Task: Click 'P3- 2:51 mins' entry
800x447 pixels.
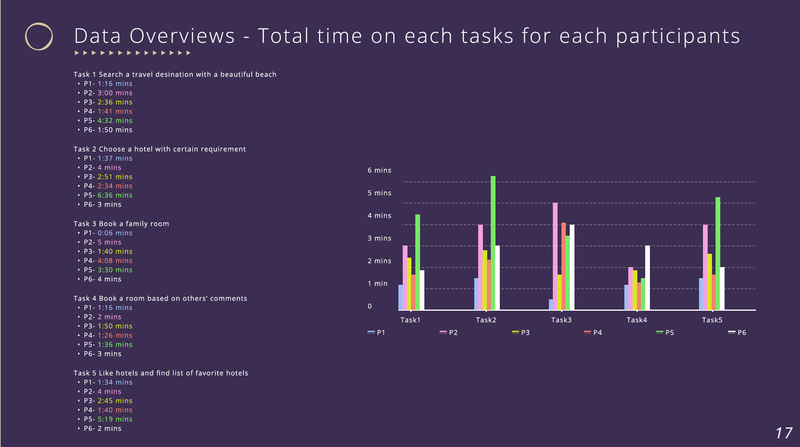Action: pyautogui.click(x=108, y=177)
